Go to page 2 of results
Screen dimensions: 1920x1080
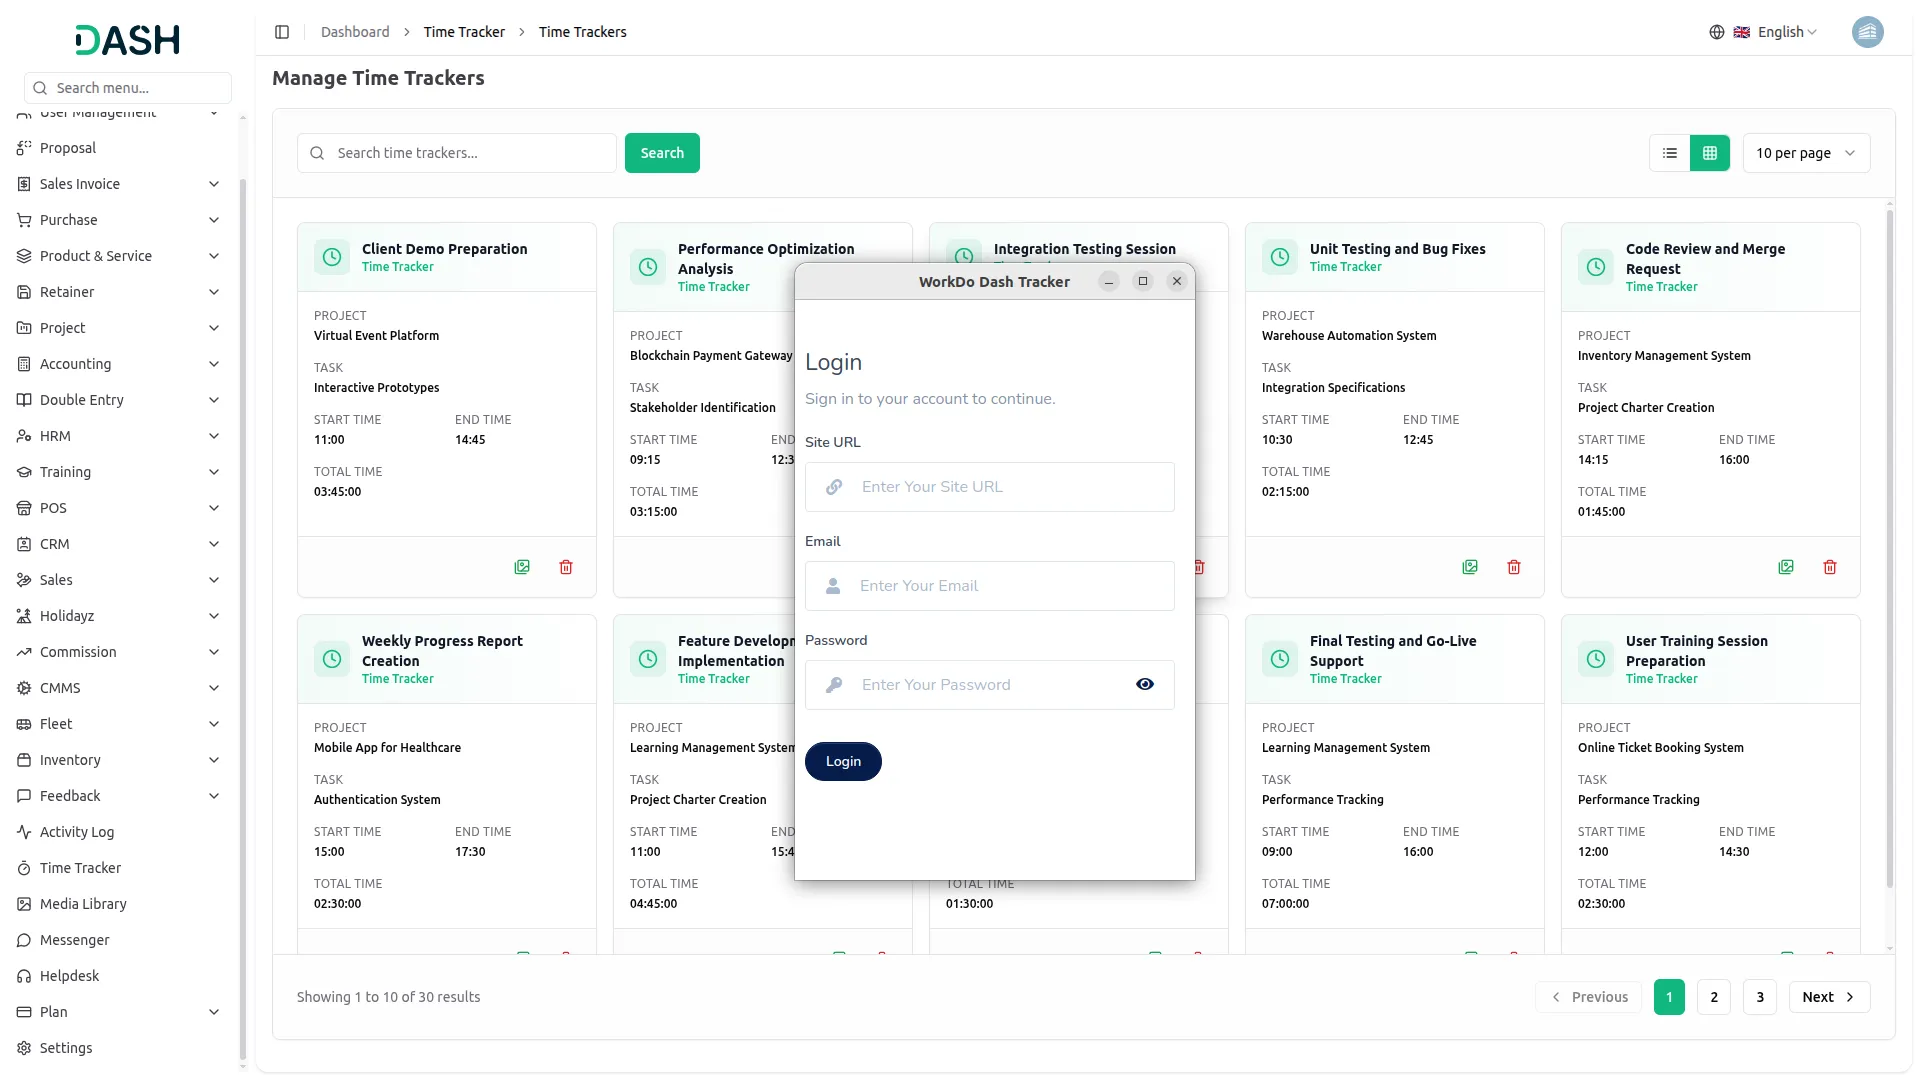point(1714,997)
